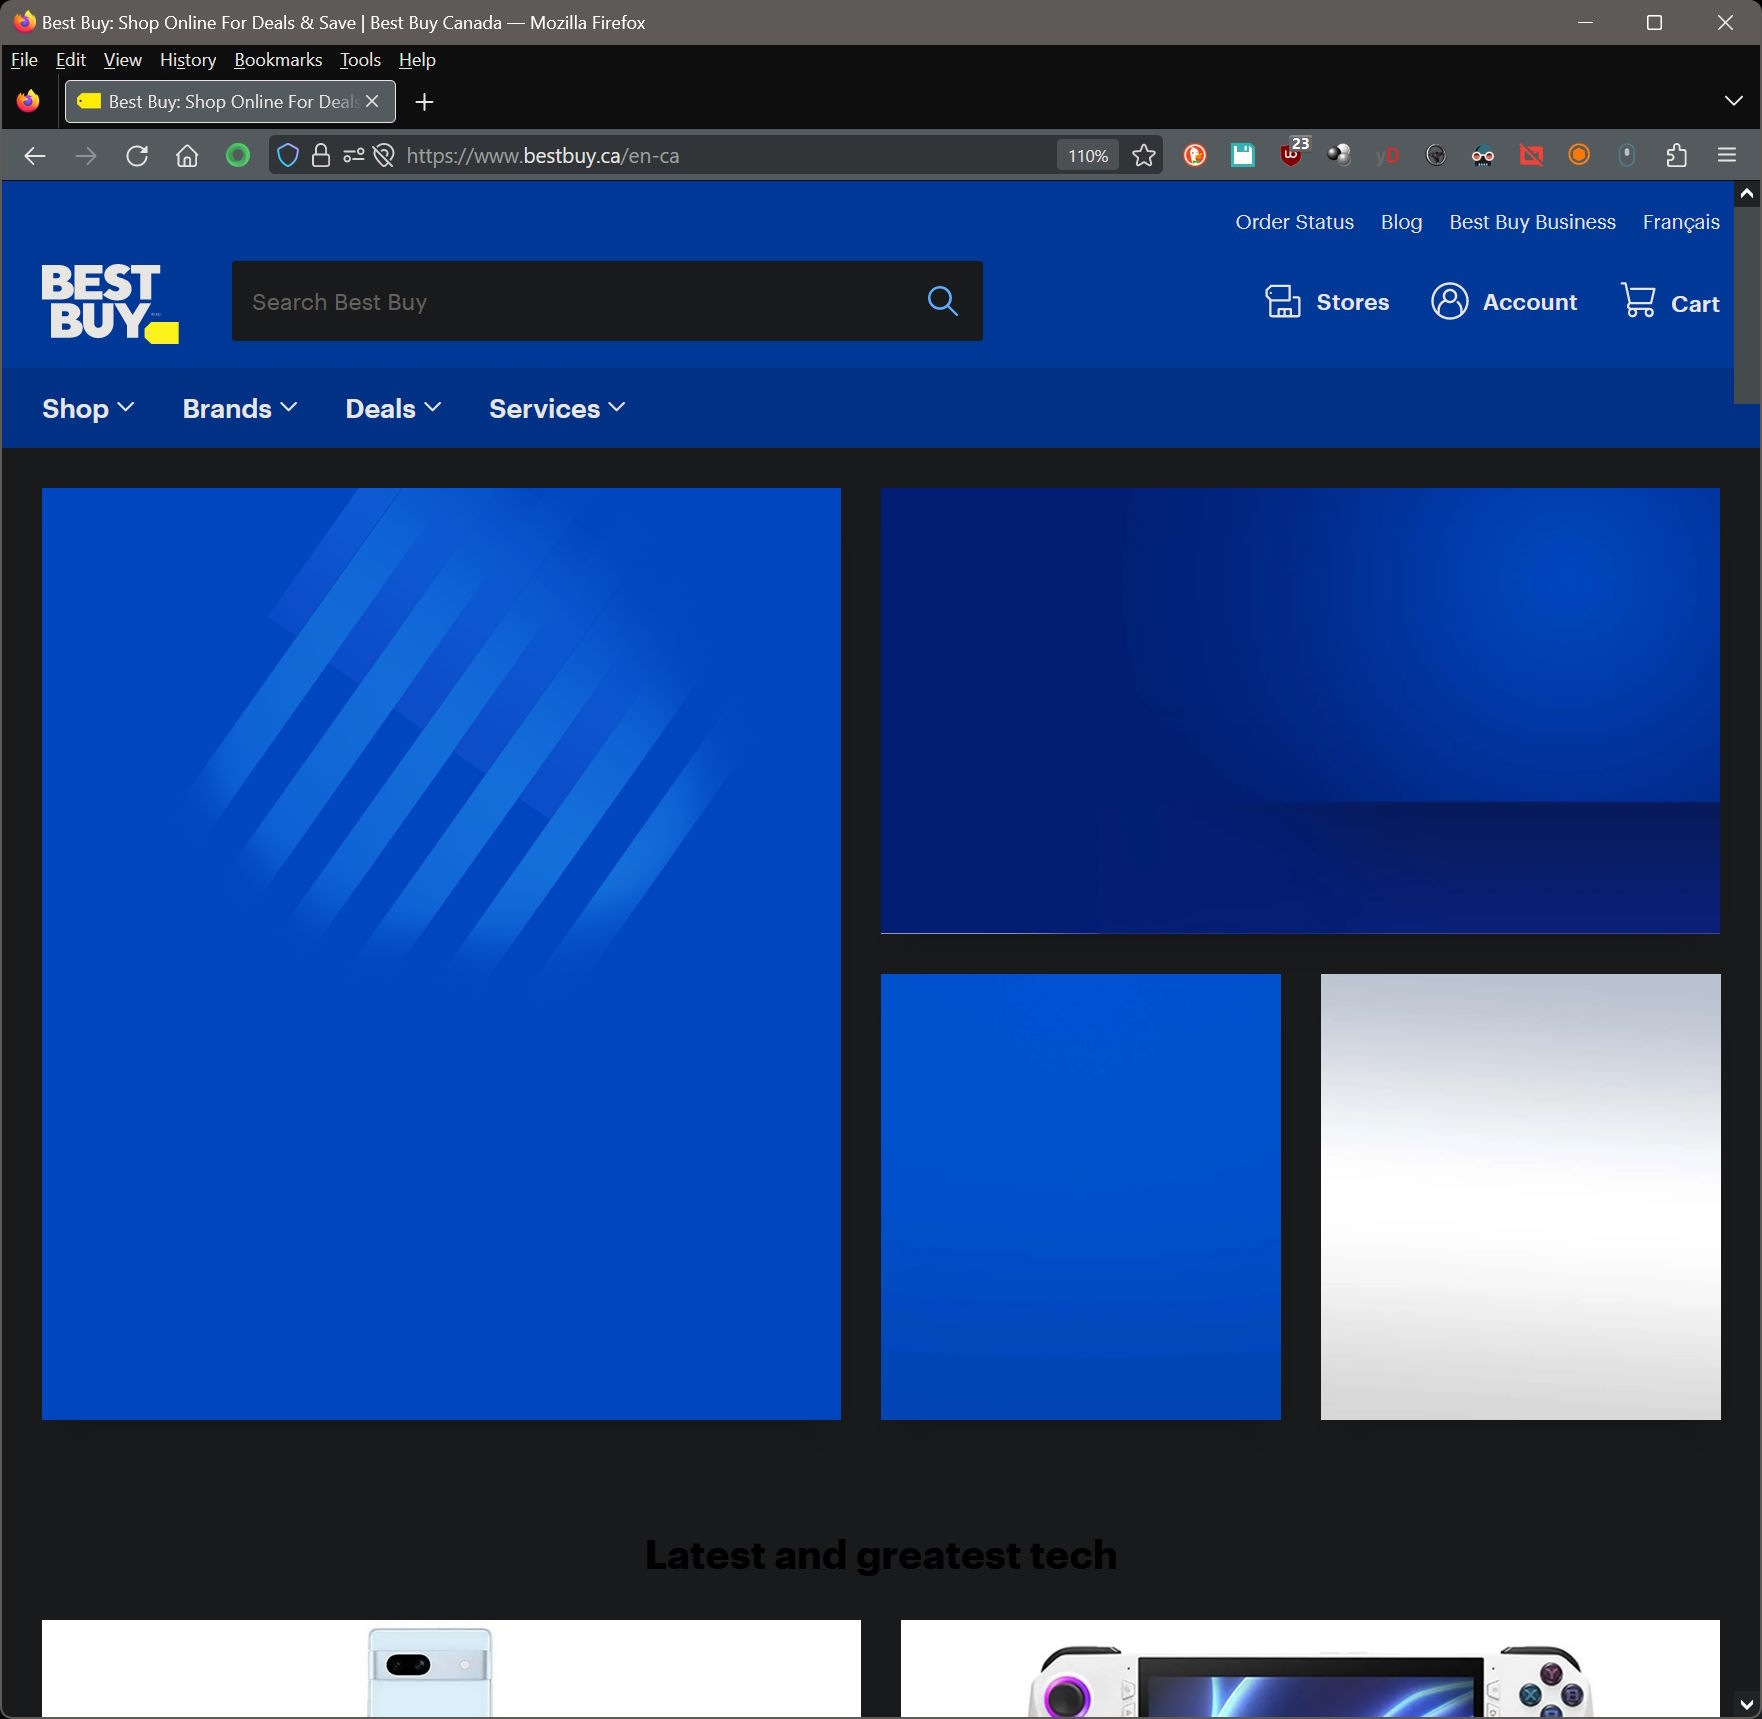1762x1719 pixels.
Task: Click the Stores store-locator icon
Action: tap(1283, 301)
